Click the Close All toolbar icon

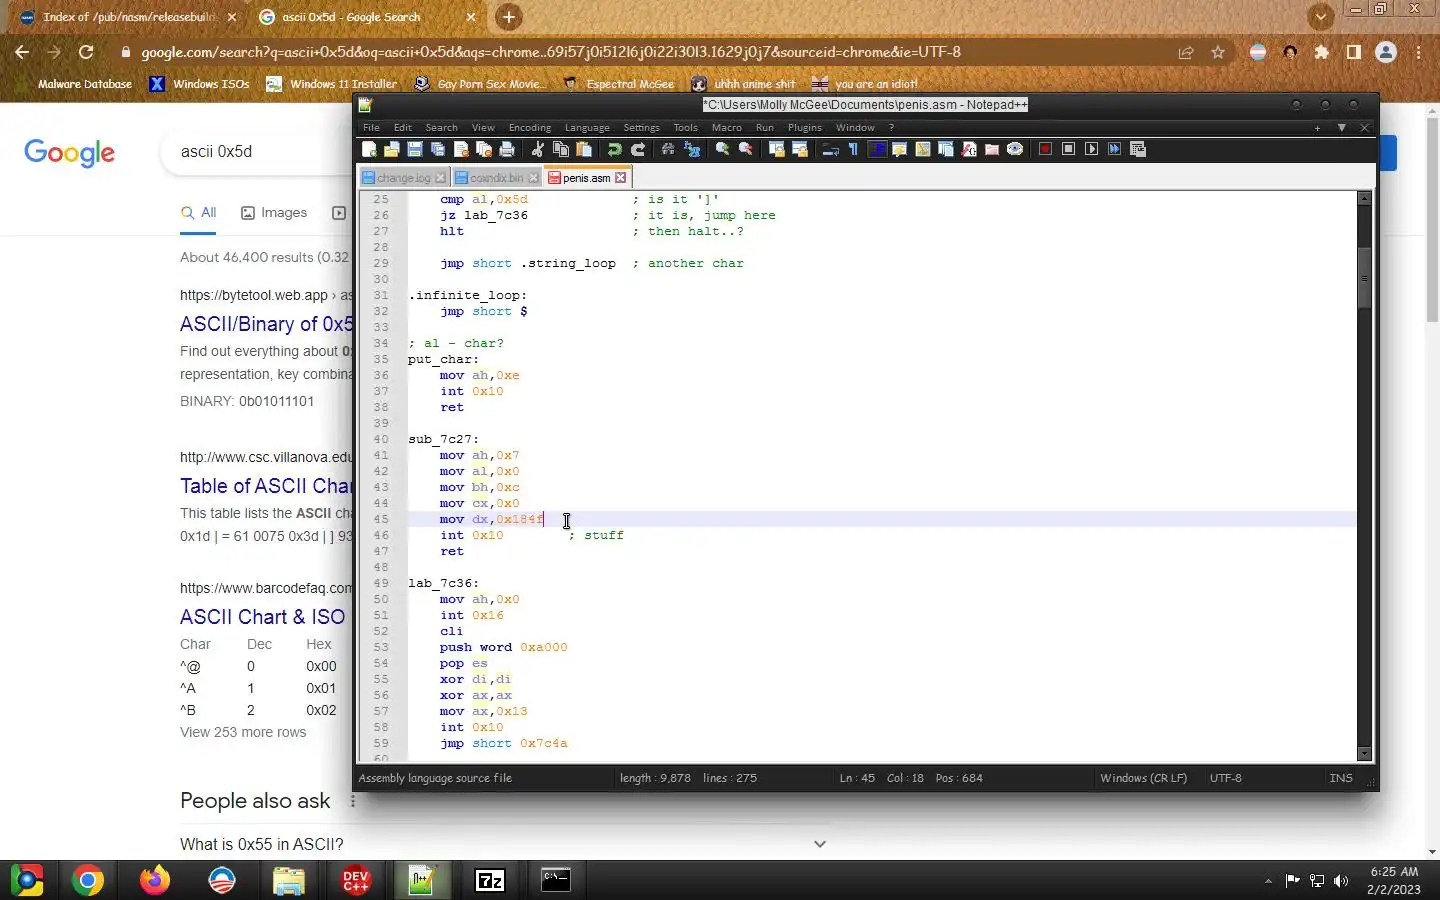click(x=484, y=149)
